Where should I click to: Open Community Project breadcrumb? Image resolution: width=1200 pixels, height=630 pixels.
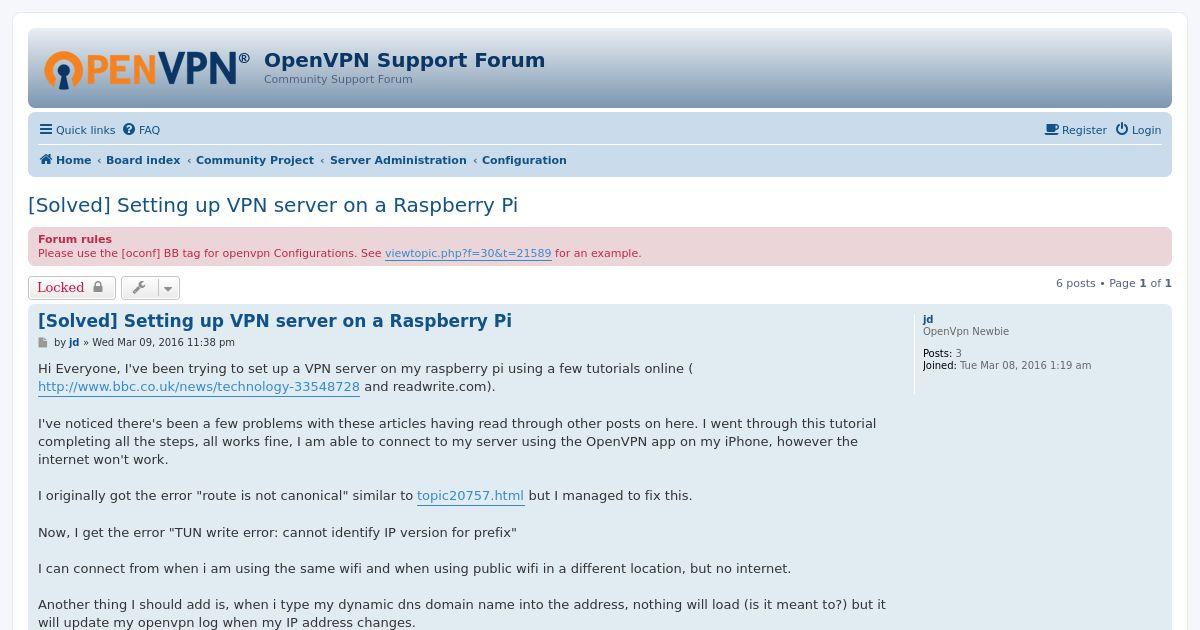click(x=255, y=160)
